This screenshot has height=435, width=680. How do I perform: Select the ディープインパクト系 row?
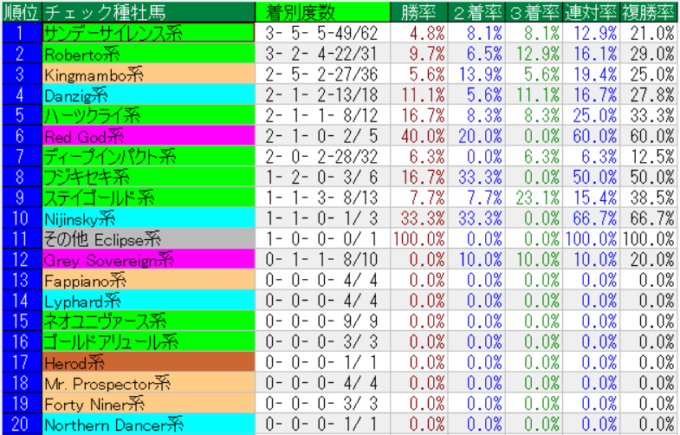tap(147, 156)
